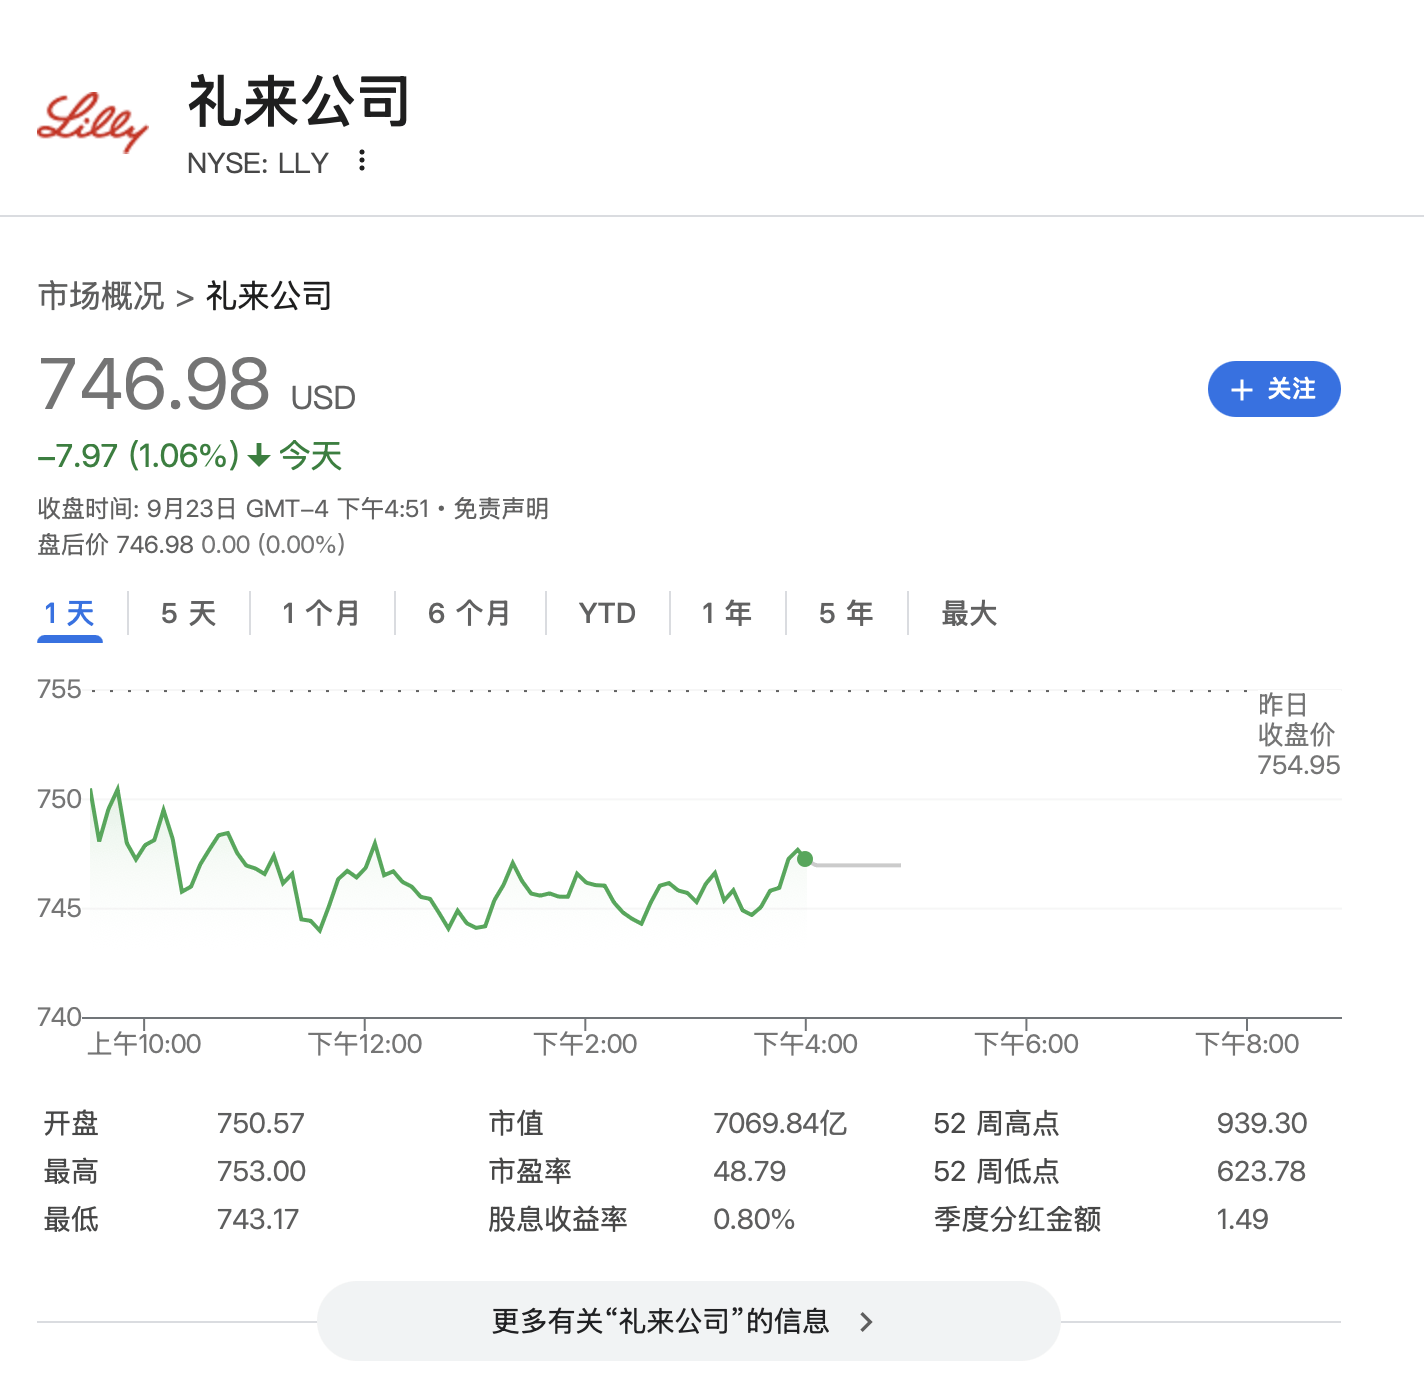This screenshot has width=1424, height=1386.
Task: Switch chart to YTD range
Action: pos(607,613)
